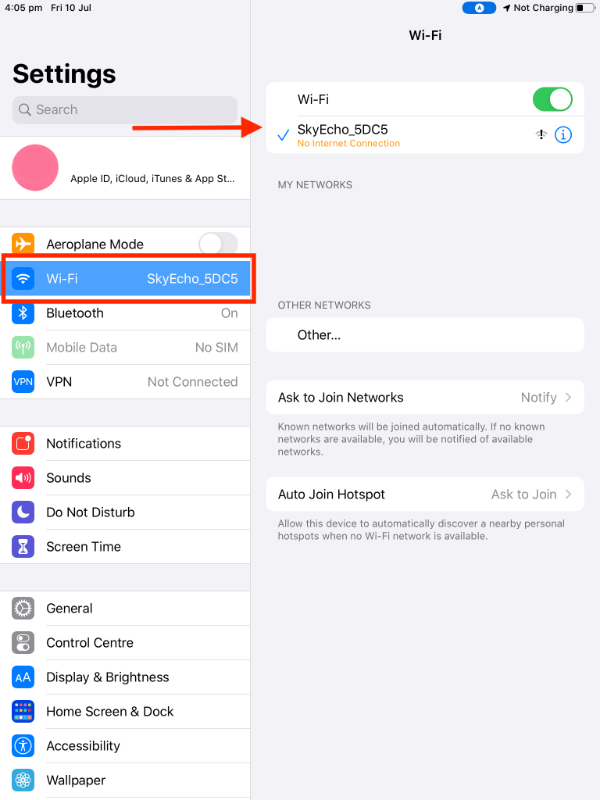The height and width of the screenshot is (800, 600).
Task: Expand Ask to Join Networks option
Action: pos(425,397)
